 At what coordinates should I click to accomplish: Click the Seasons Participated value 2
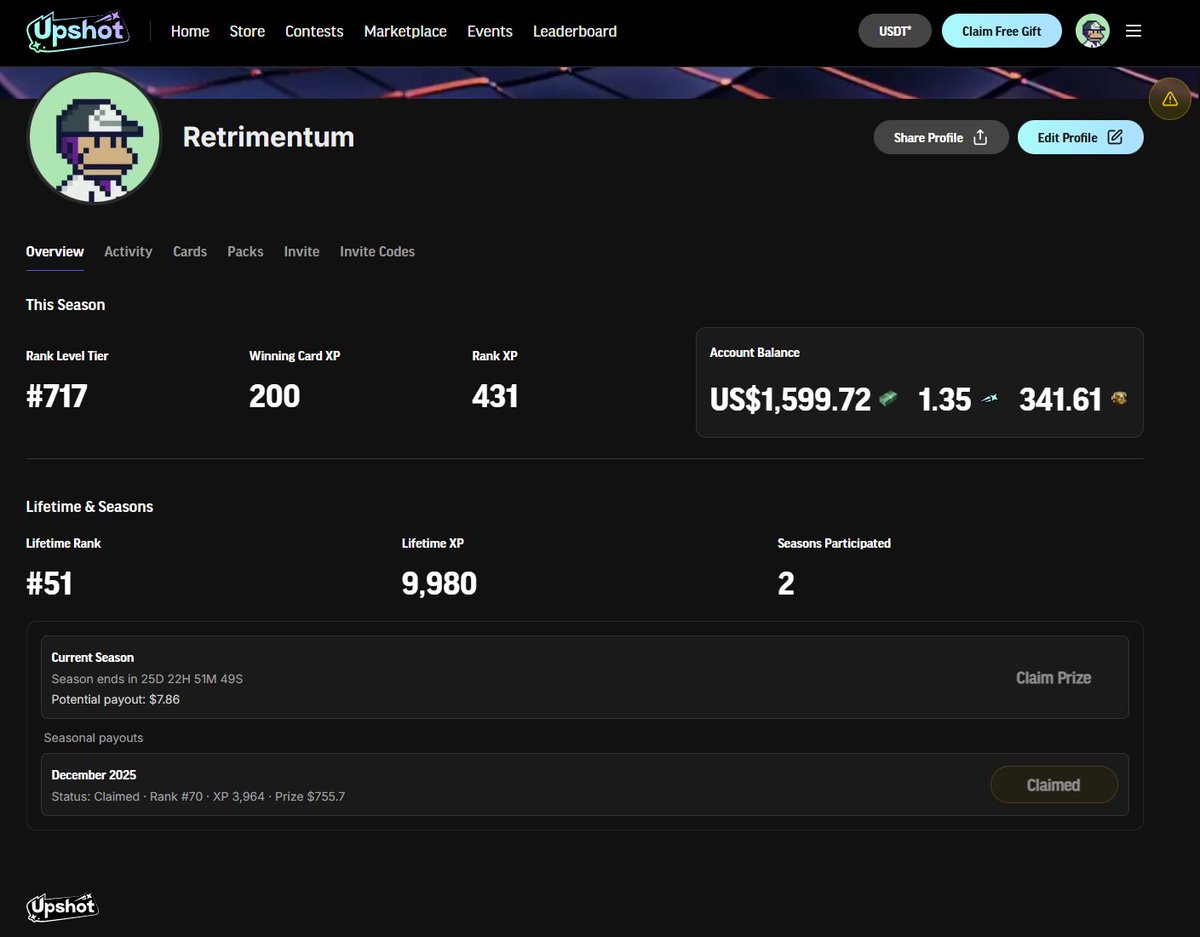[x=786, y=583]
